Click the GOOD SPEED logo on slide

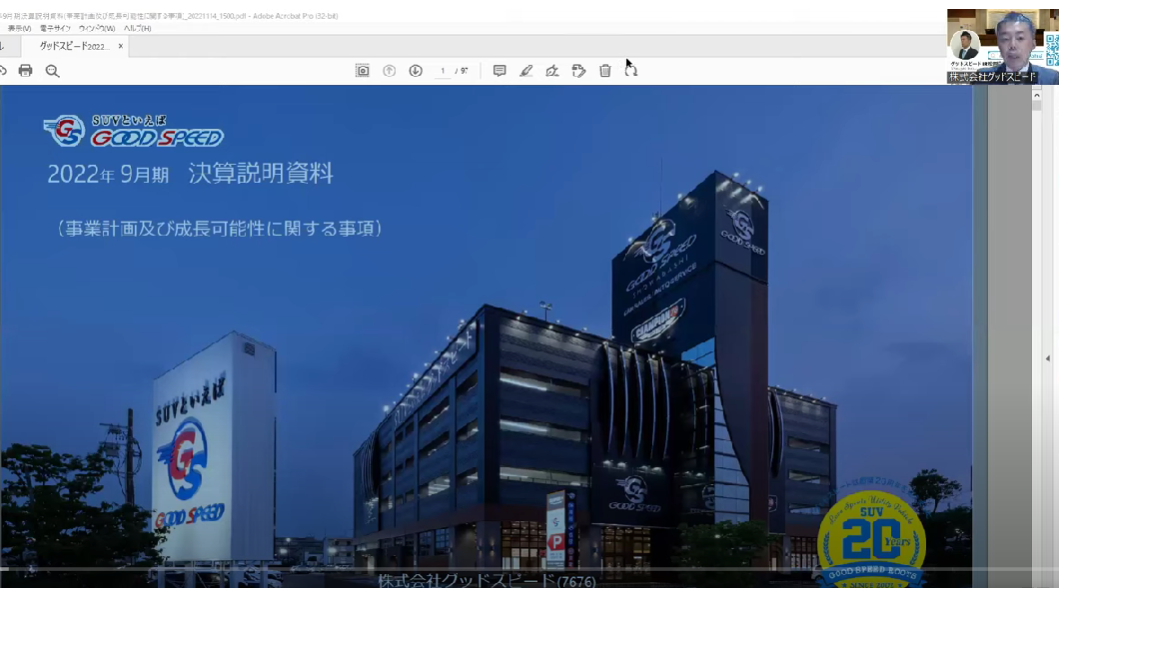(133, 131)
